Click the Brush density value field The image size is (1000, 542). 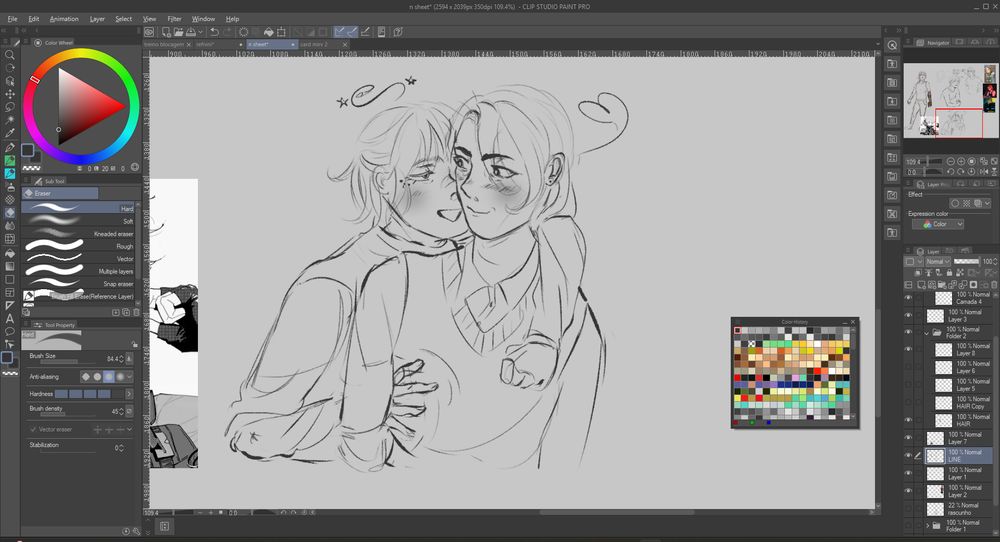coord(115,411)
